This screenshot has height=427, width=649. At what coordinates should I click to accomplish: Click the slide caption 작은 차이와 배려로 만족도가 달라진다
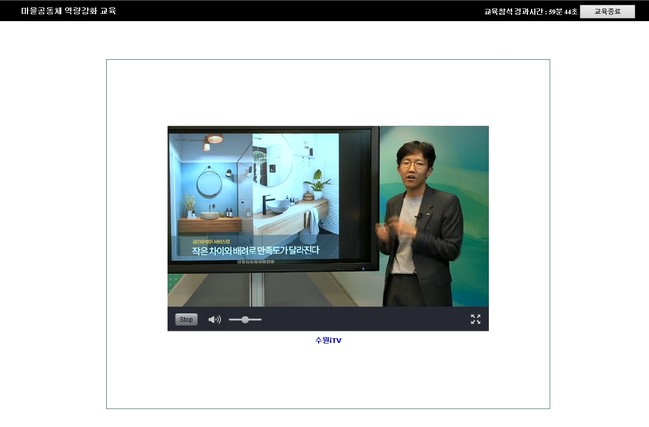pyautogui.click(x=255, y=250)
